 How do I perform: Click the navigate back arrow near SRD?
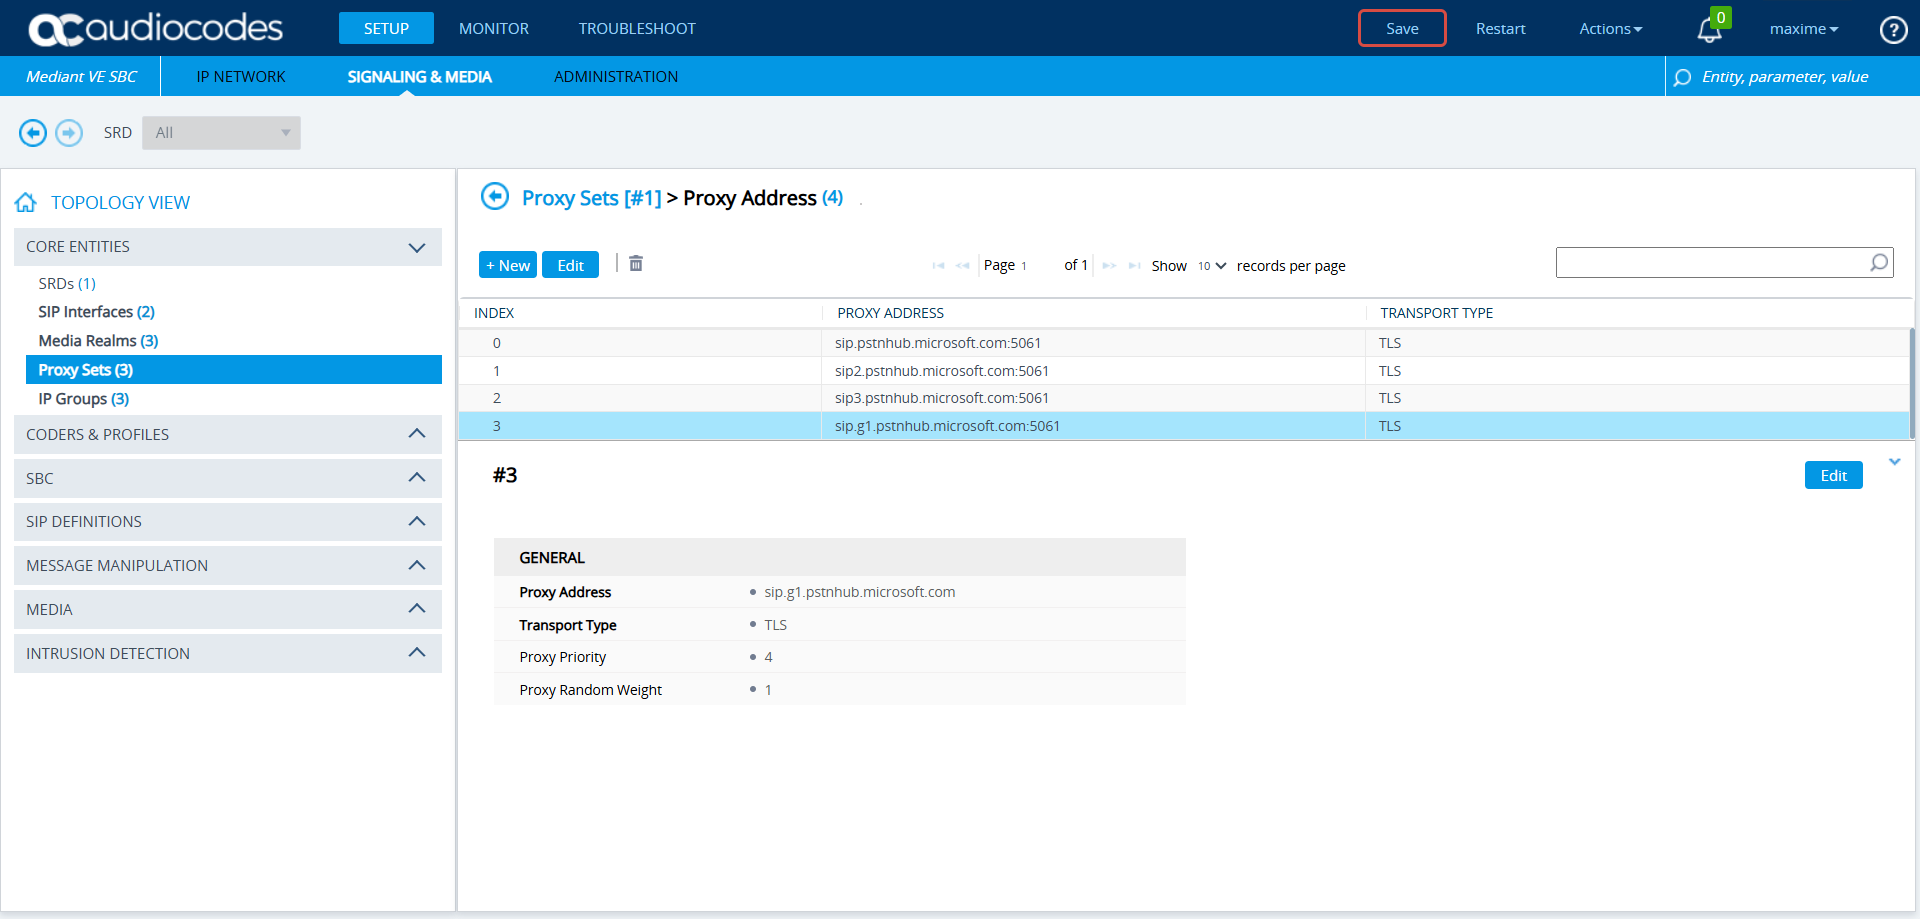coord(33,133)
